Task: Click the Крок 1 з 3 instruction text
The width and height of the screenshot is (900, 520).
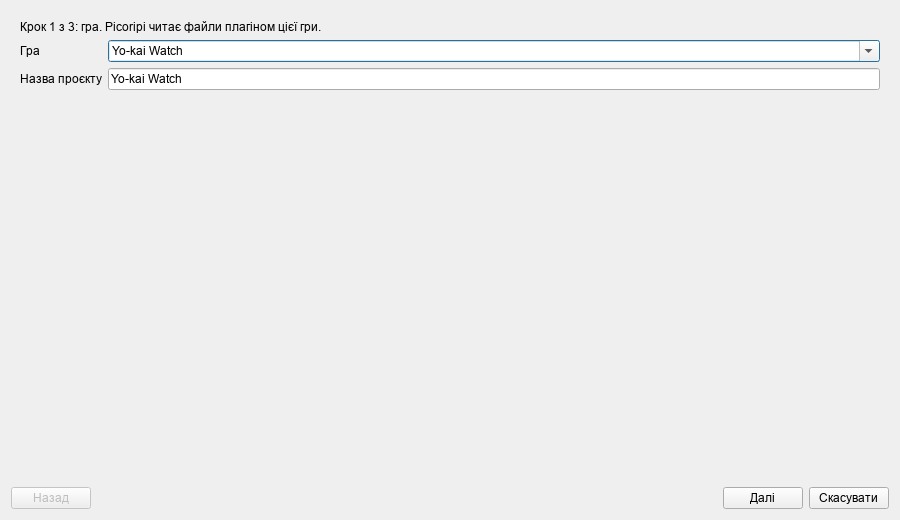Action: click(x=170, y=27)
